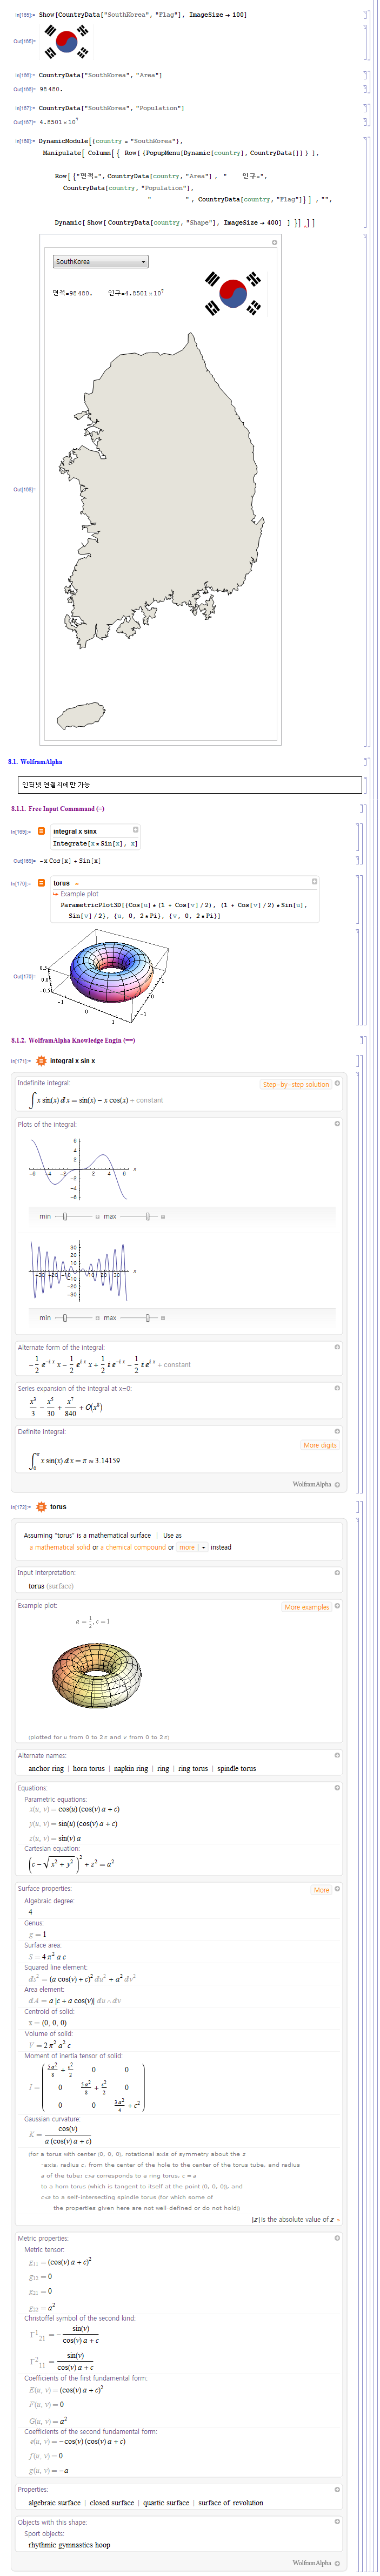Open More examples for torus plot
Viewport: 380px width, 2576px height.
tap(306, 1607)
